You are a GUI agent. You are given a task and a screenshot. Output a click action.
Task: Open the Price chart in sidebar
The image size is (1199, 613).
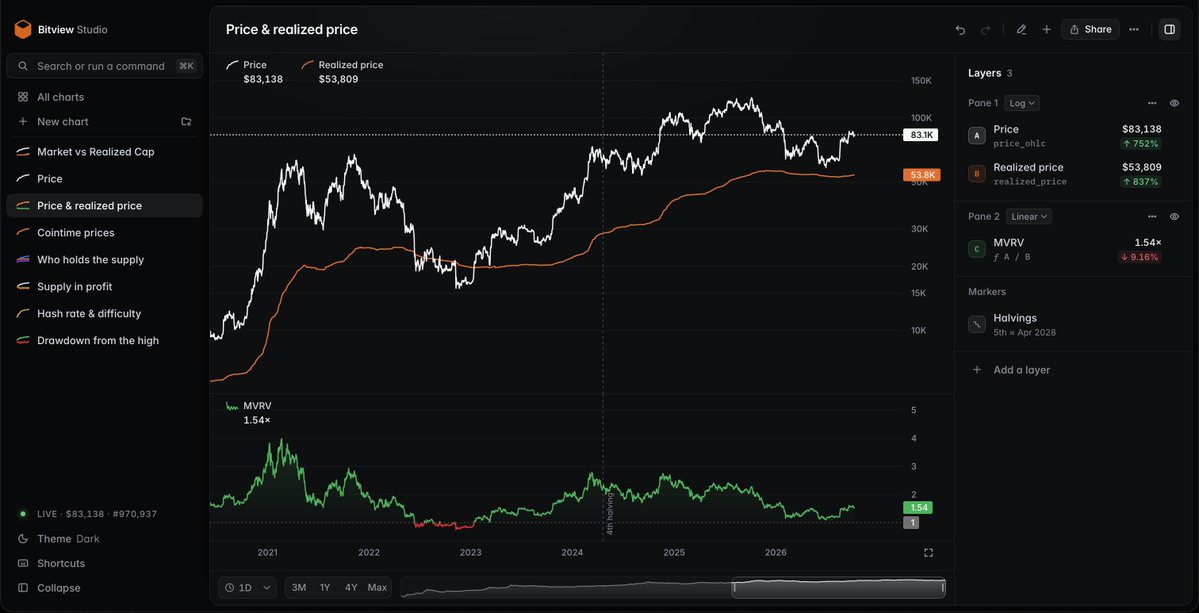pyautogui.click(x=104, y=179)
